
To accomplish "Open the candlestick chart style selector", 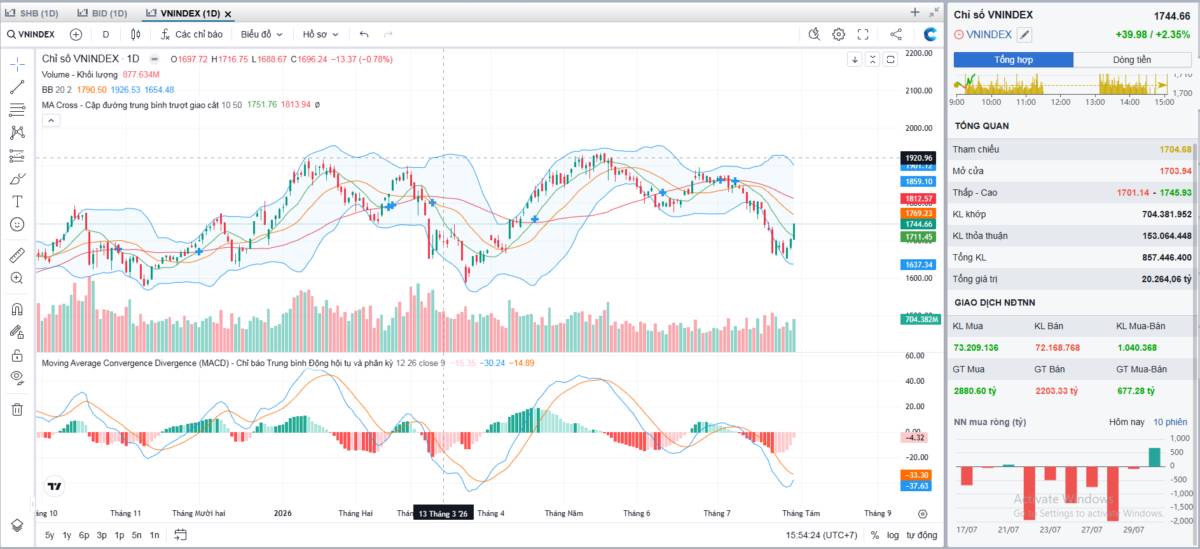I will (x=138, y=34).
